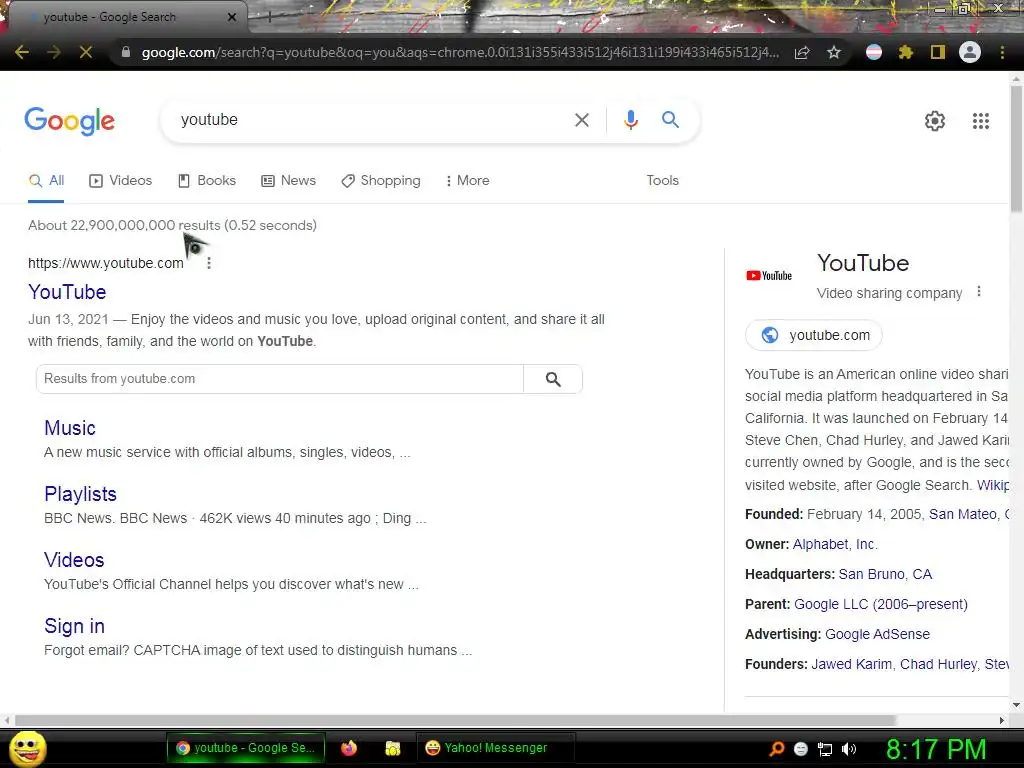
Task: Click the site search magnifier button
Action: [x=553, y=379]
